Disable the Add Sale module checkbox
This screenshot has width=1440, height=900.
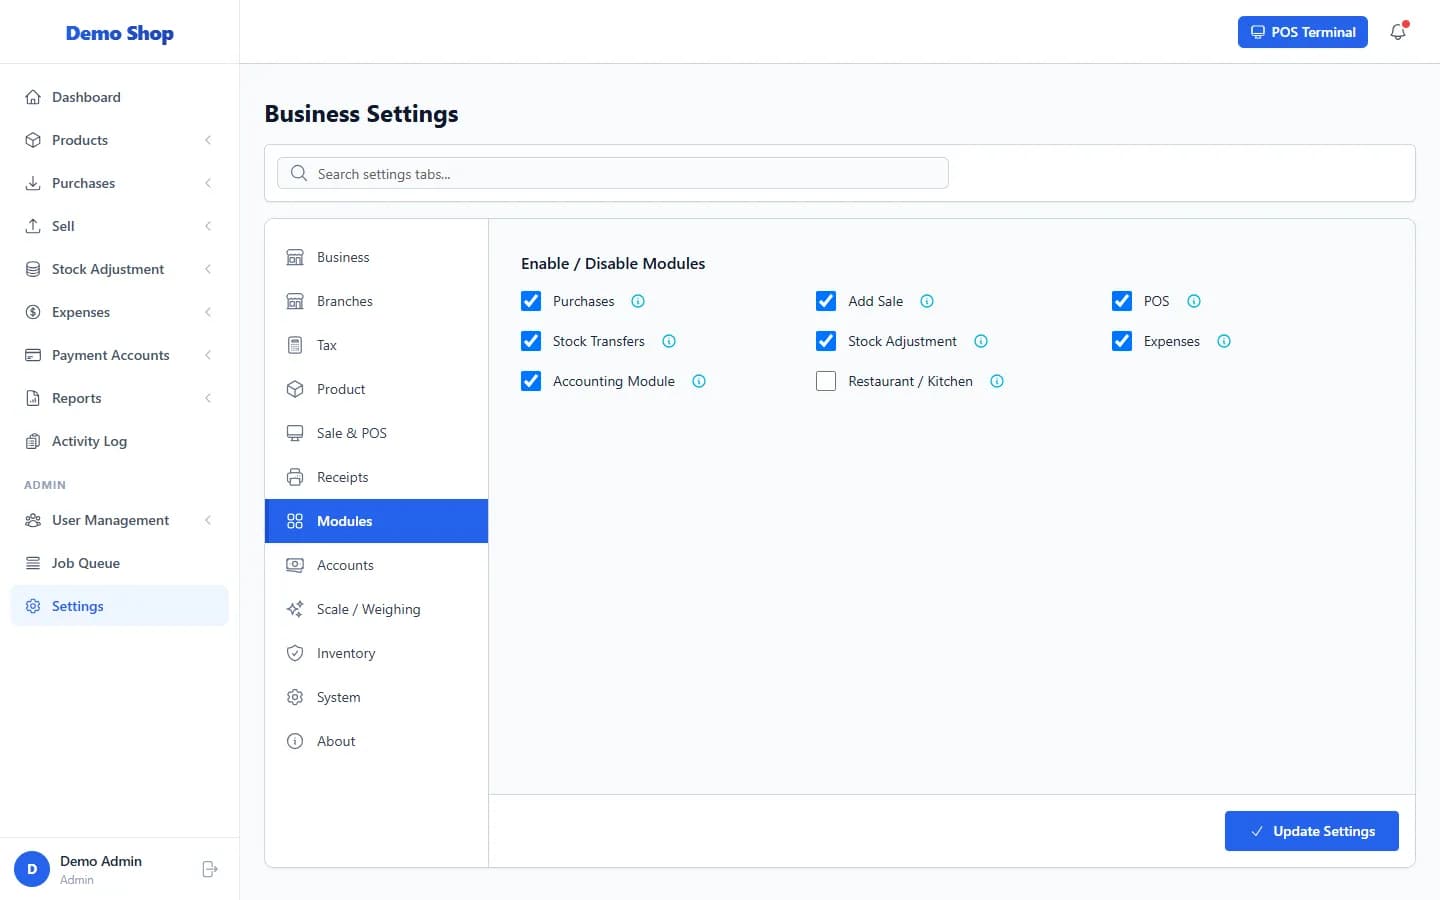coord(826,301)
